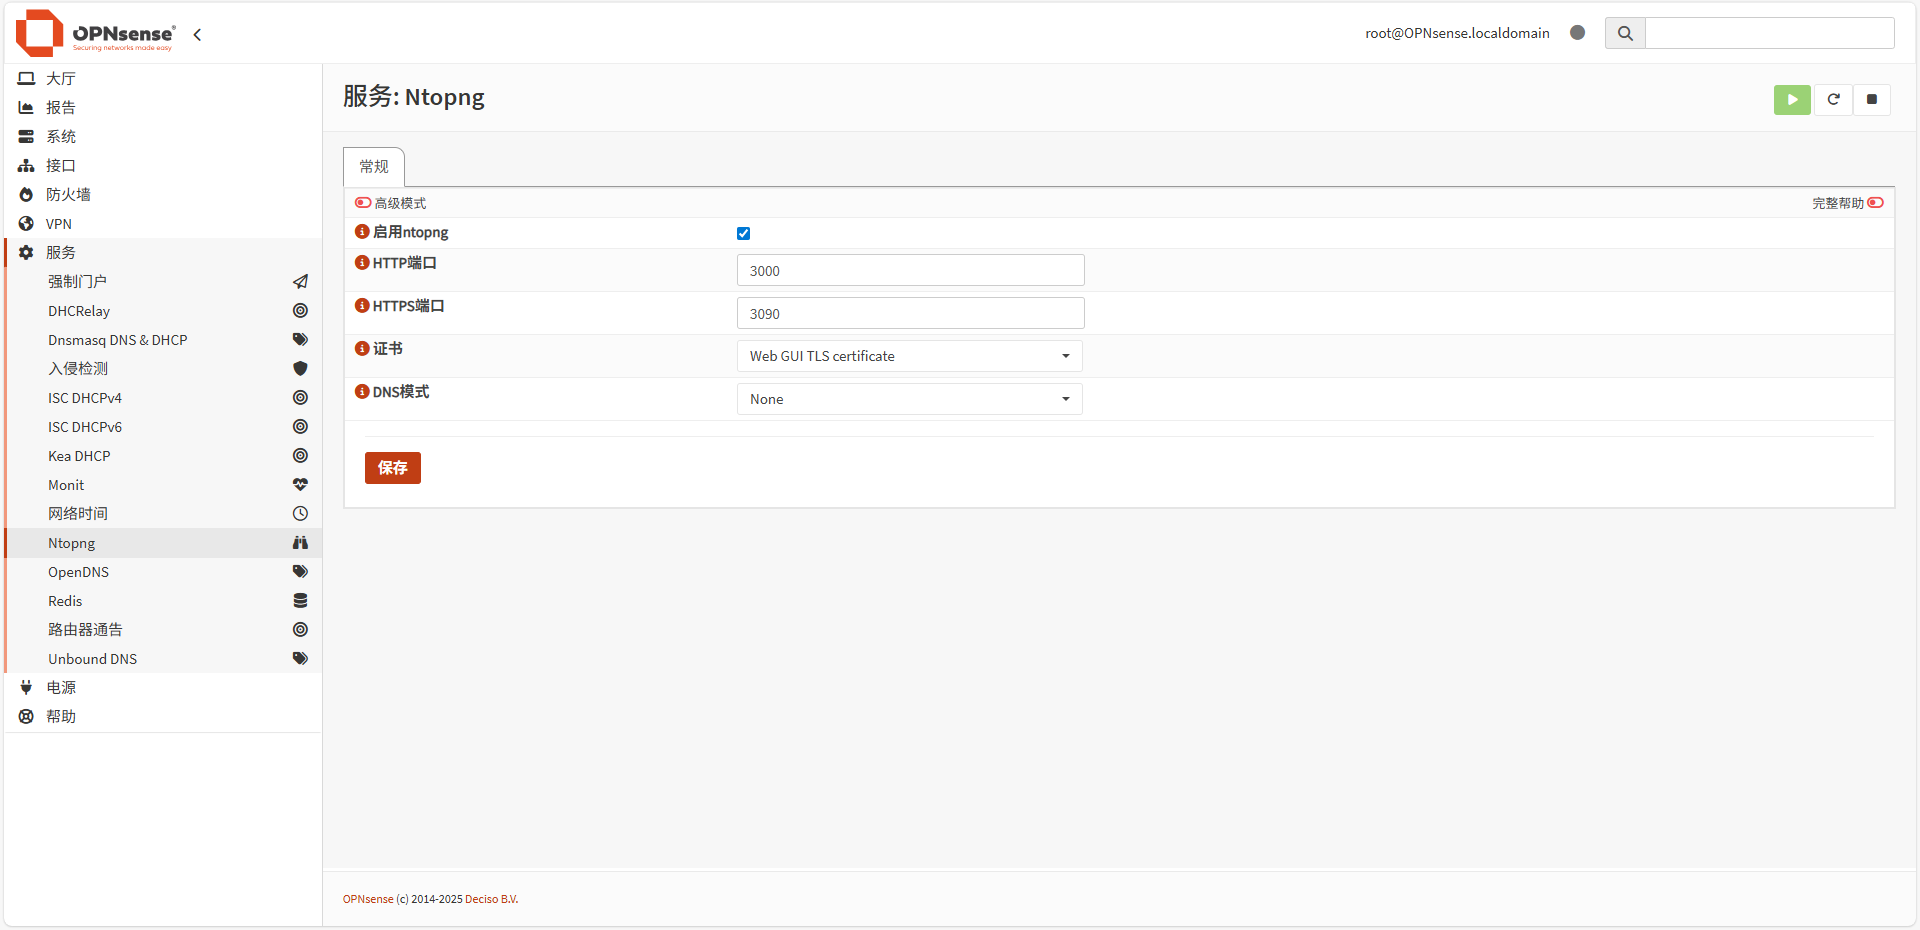Viewport: 1920px width, 930px height.
Task: Toggle the 完整帮助 full help switch
Action: tap(1875, 203)
